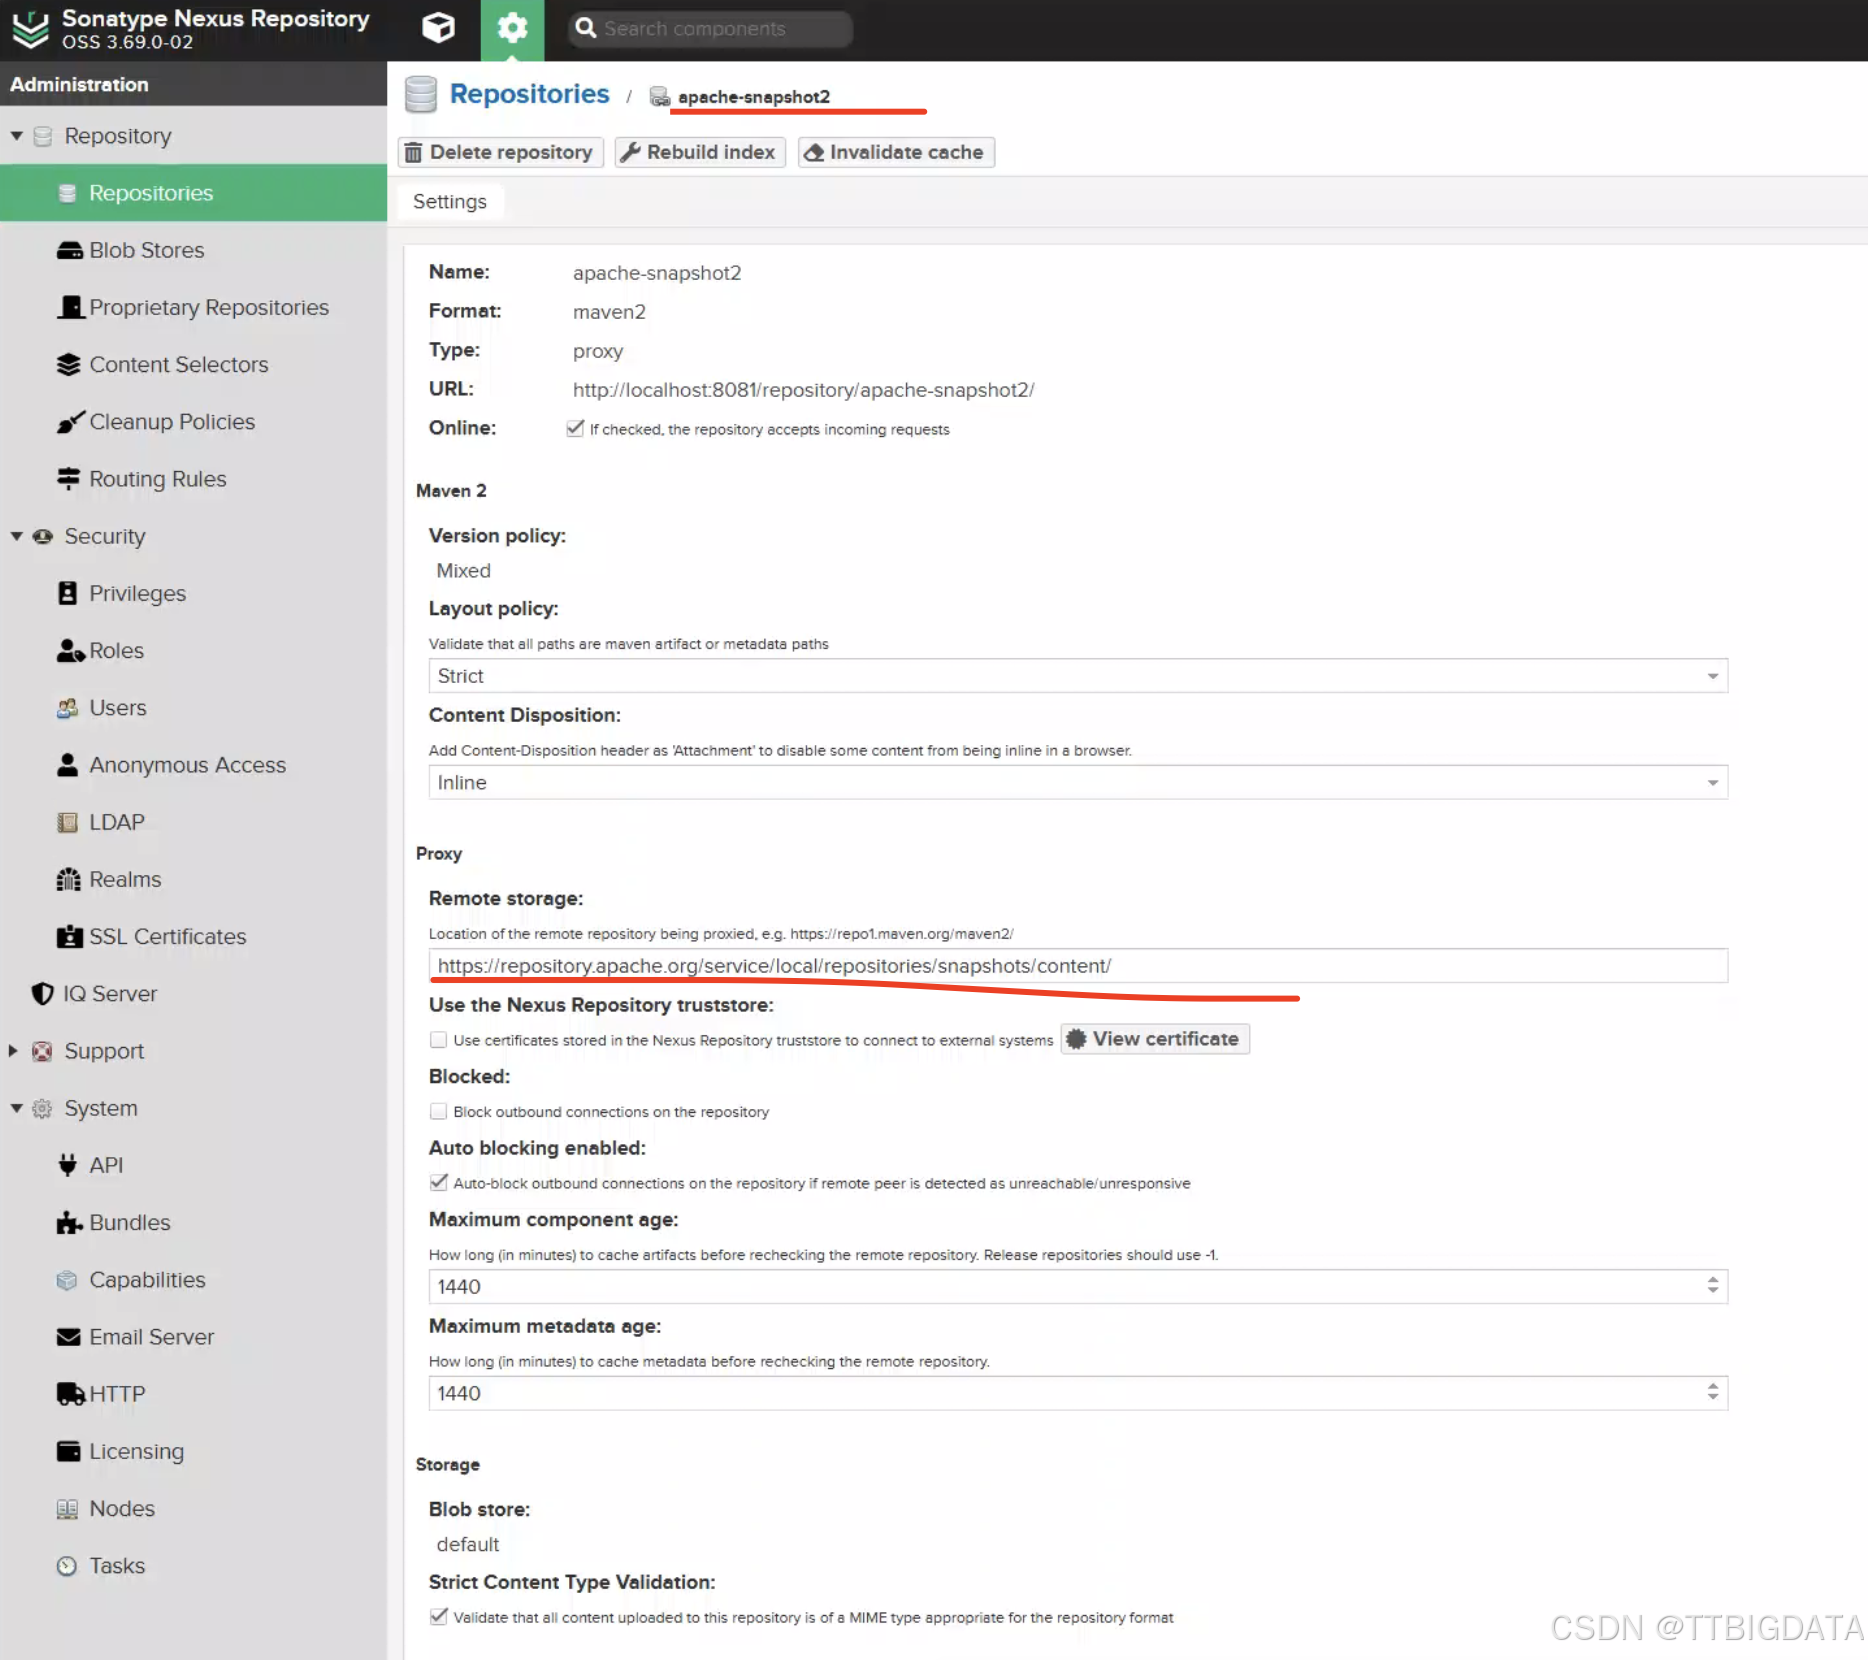Open the Browse cube icon in header
The height and width of the screenshot is (1660, 1868).
(438, 28)
